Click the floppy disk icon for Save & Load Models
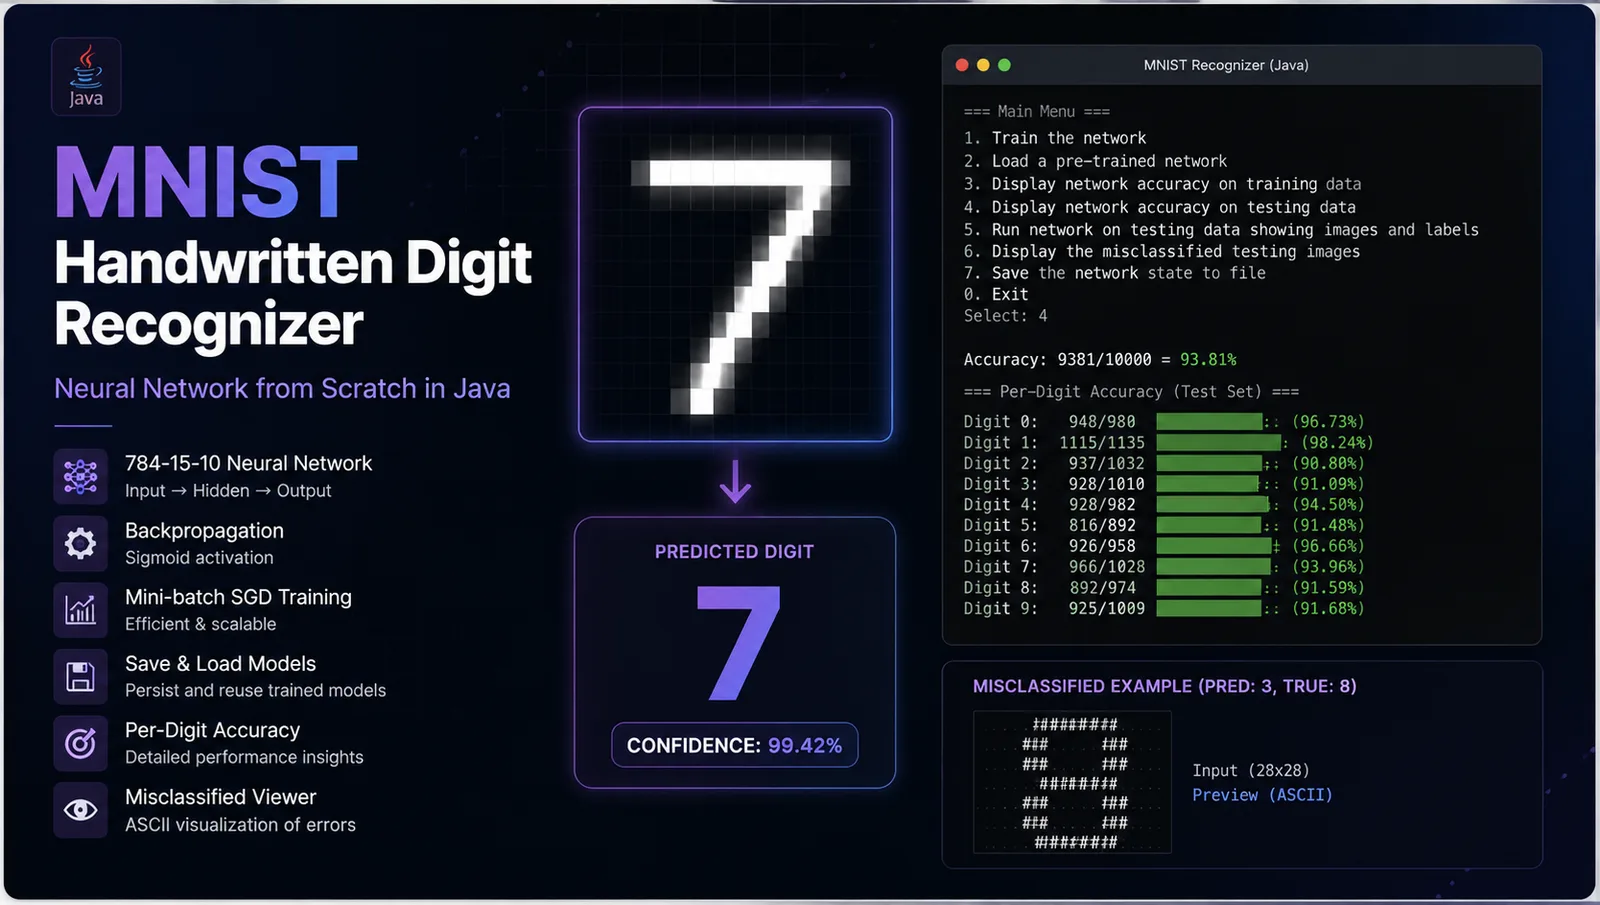This screenshot has height=905, width=1600. point(80,677)
